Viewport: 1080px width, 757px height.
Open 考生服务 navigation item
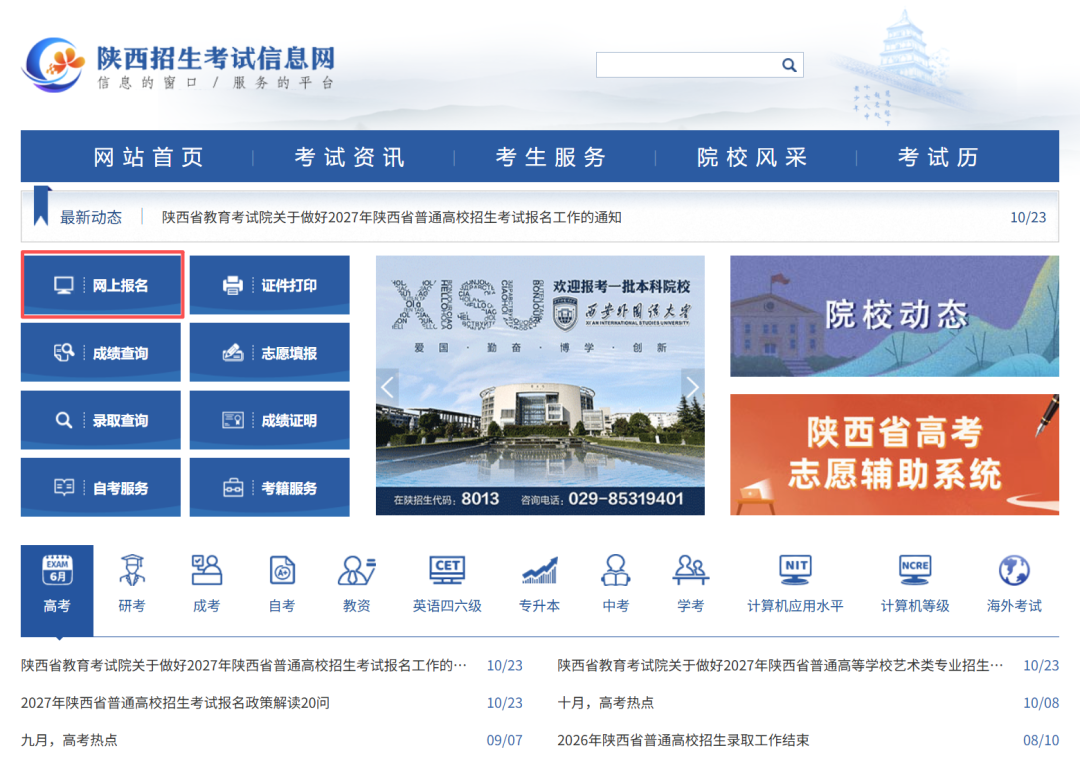point(550,157)
